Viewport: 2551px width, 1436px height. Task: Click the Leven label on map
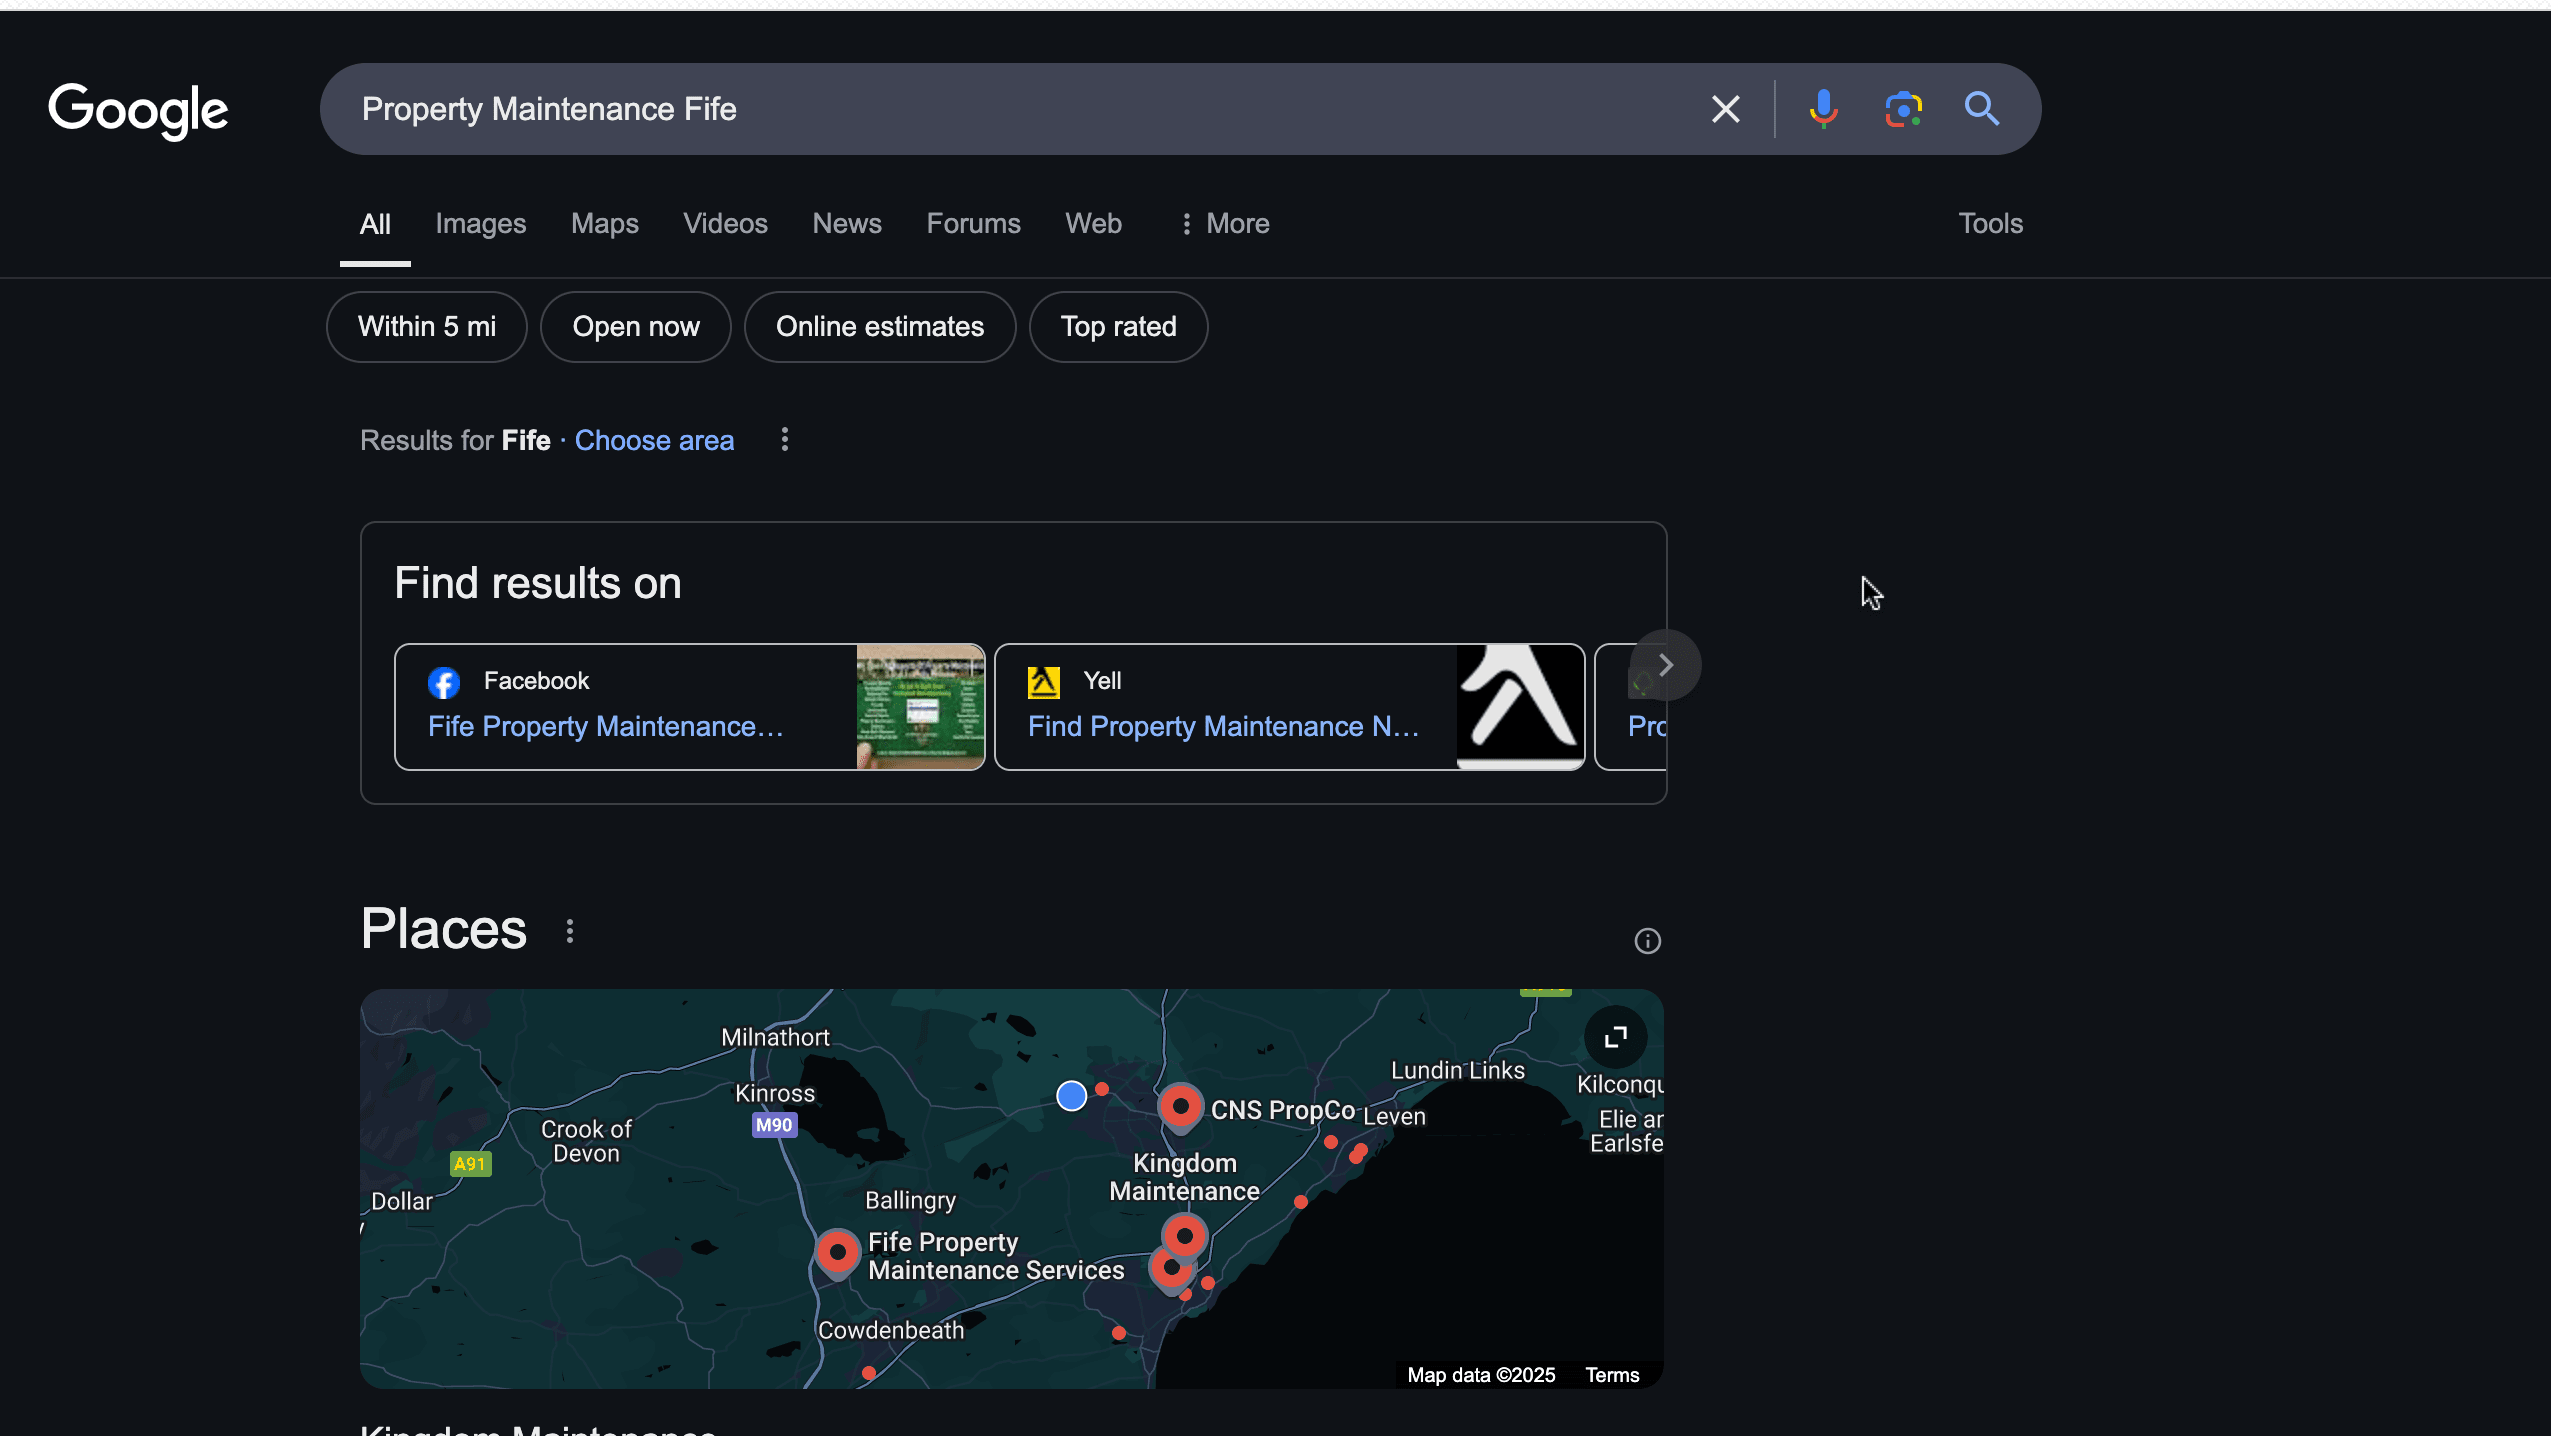tap(1394, 1117)
